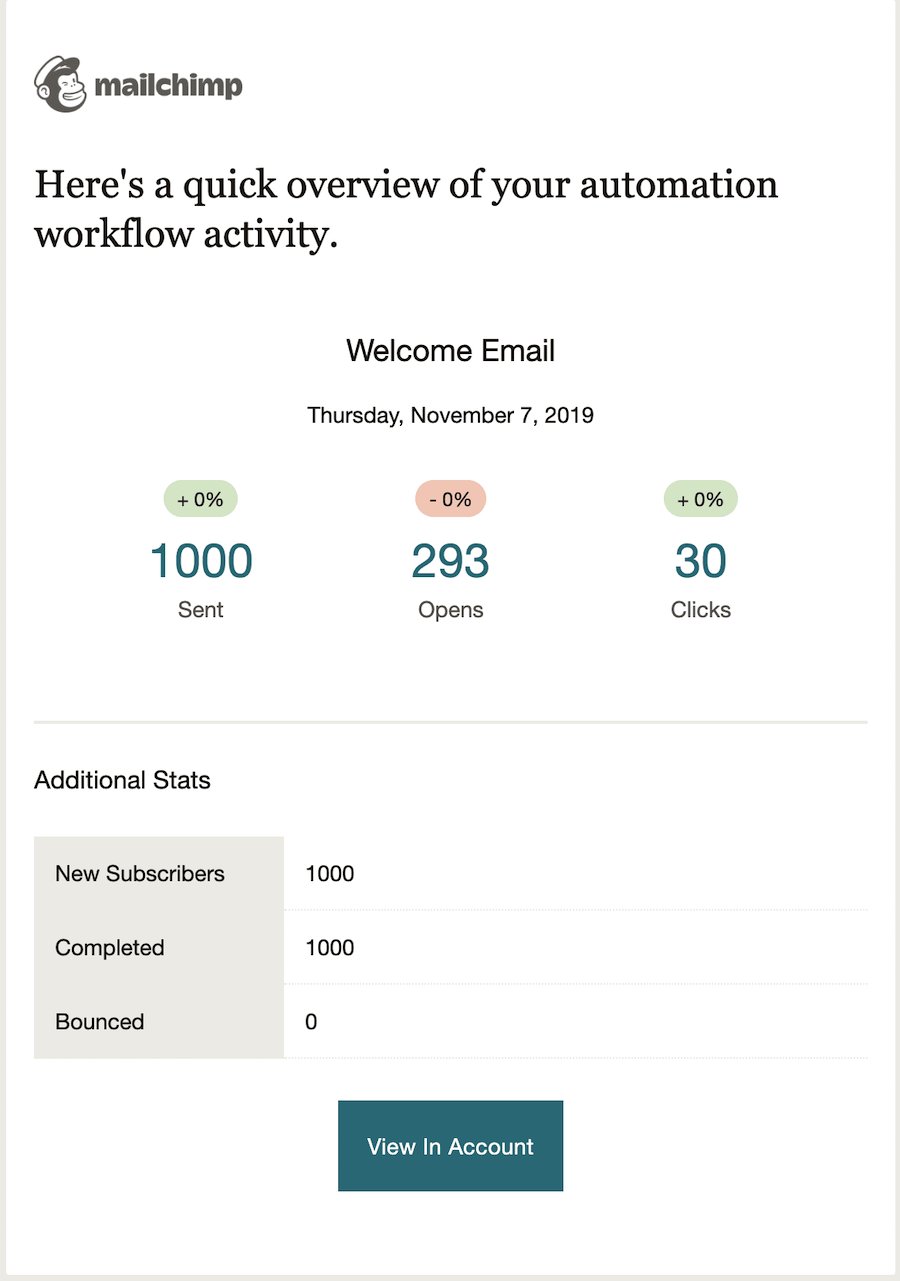The height and width of the screenshot is (1281, 900).
Task: Click the New Subscribers row label
Action: tap(139, 873)
